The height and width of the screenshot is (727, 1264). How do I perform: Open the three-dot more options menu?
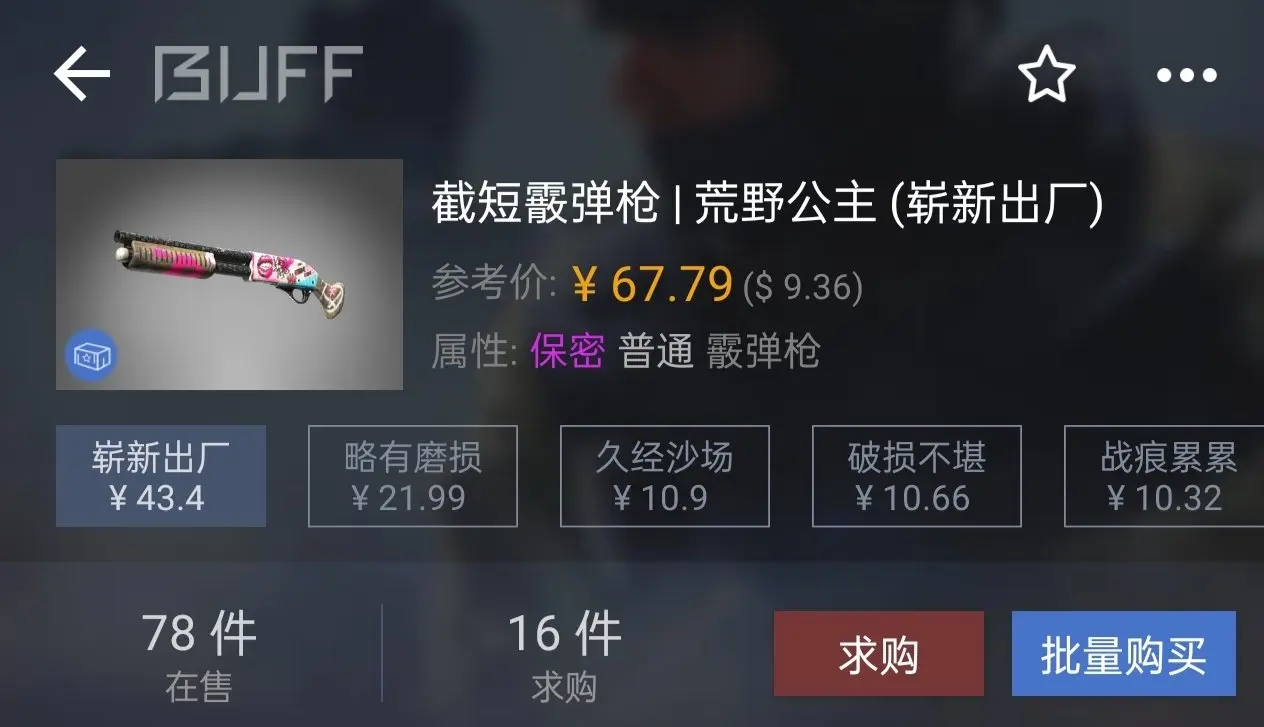click(x=1187, y=75)
